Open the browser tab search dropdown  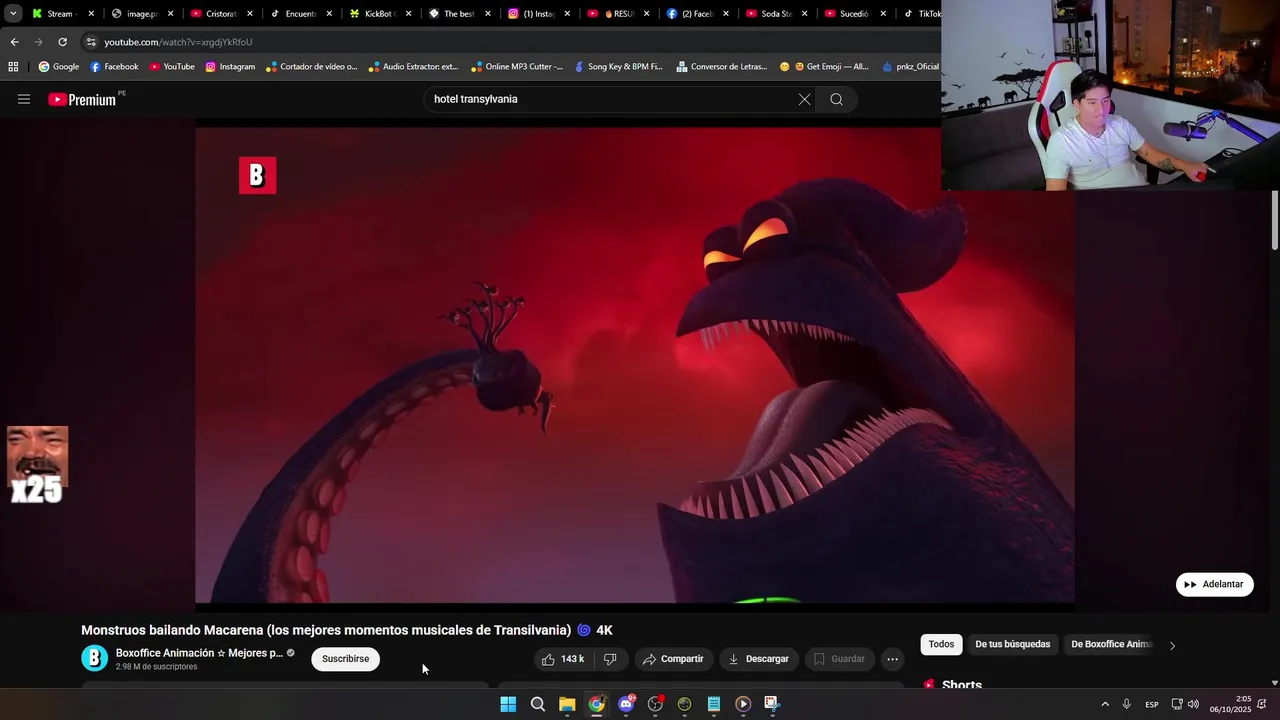pos(12,14)
